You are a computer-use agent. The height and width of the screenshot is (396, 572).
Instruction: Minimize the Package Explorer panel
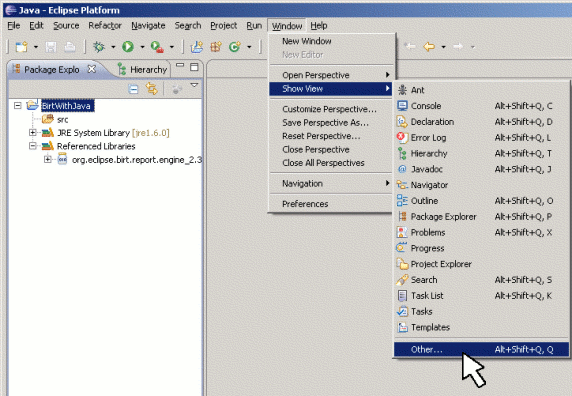[180, 65]
